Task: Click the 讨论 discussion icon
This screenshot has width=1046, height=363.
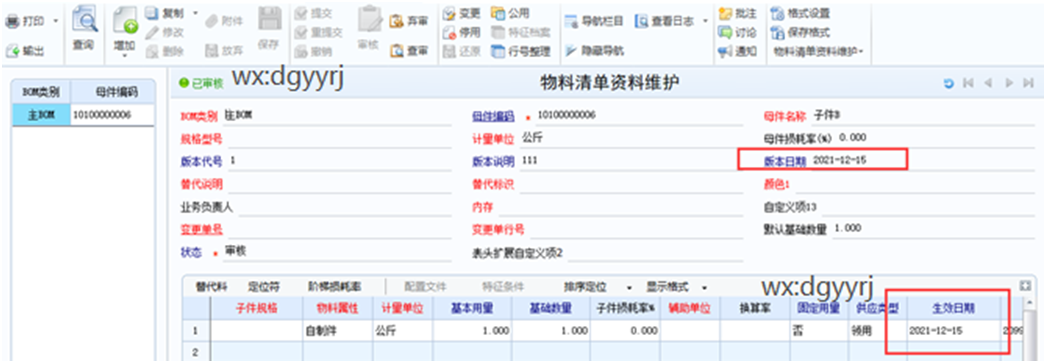Action: click(725, 32)
